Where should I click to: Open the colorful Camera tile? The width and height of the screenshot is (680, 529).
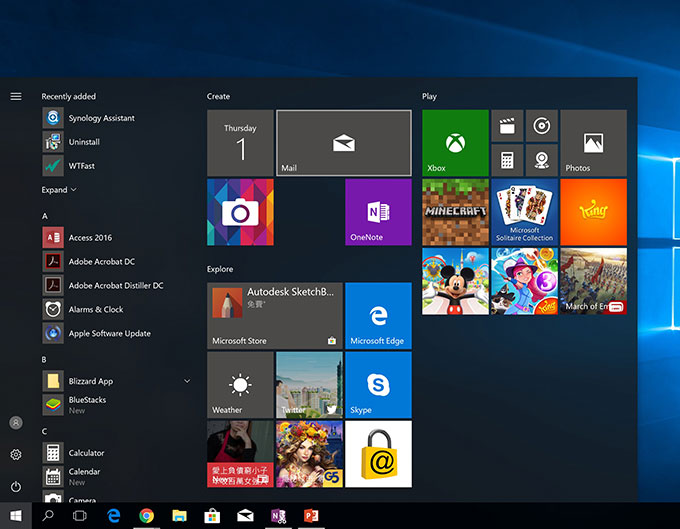click(x=240, y=212)
